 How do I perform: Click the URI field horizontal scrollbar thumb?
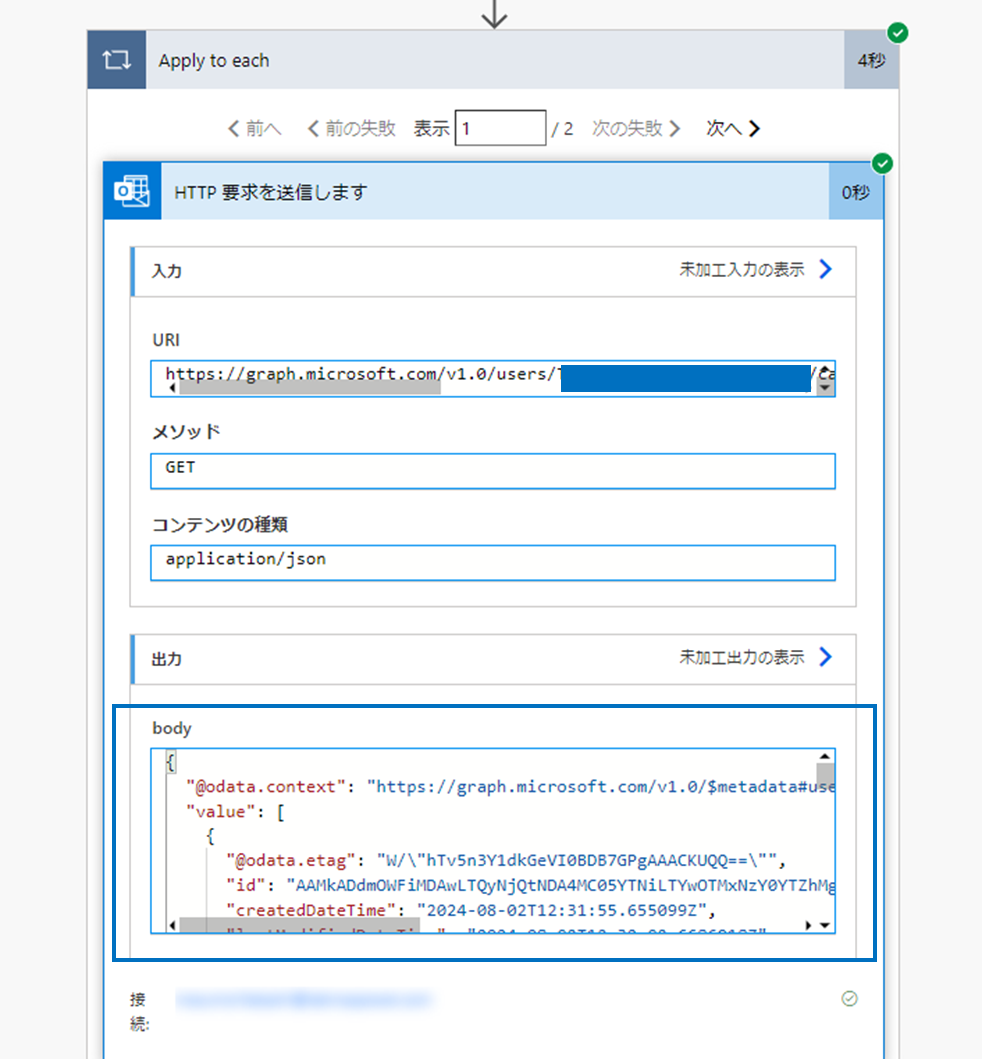coord(310,388)
